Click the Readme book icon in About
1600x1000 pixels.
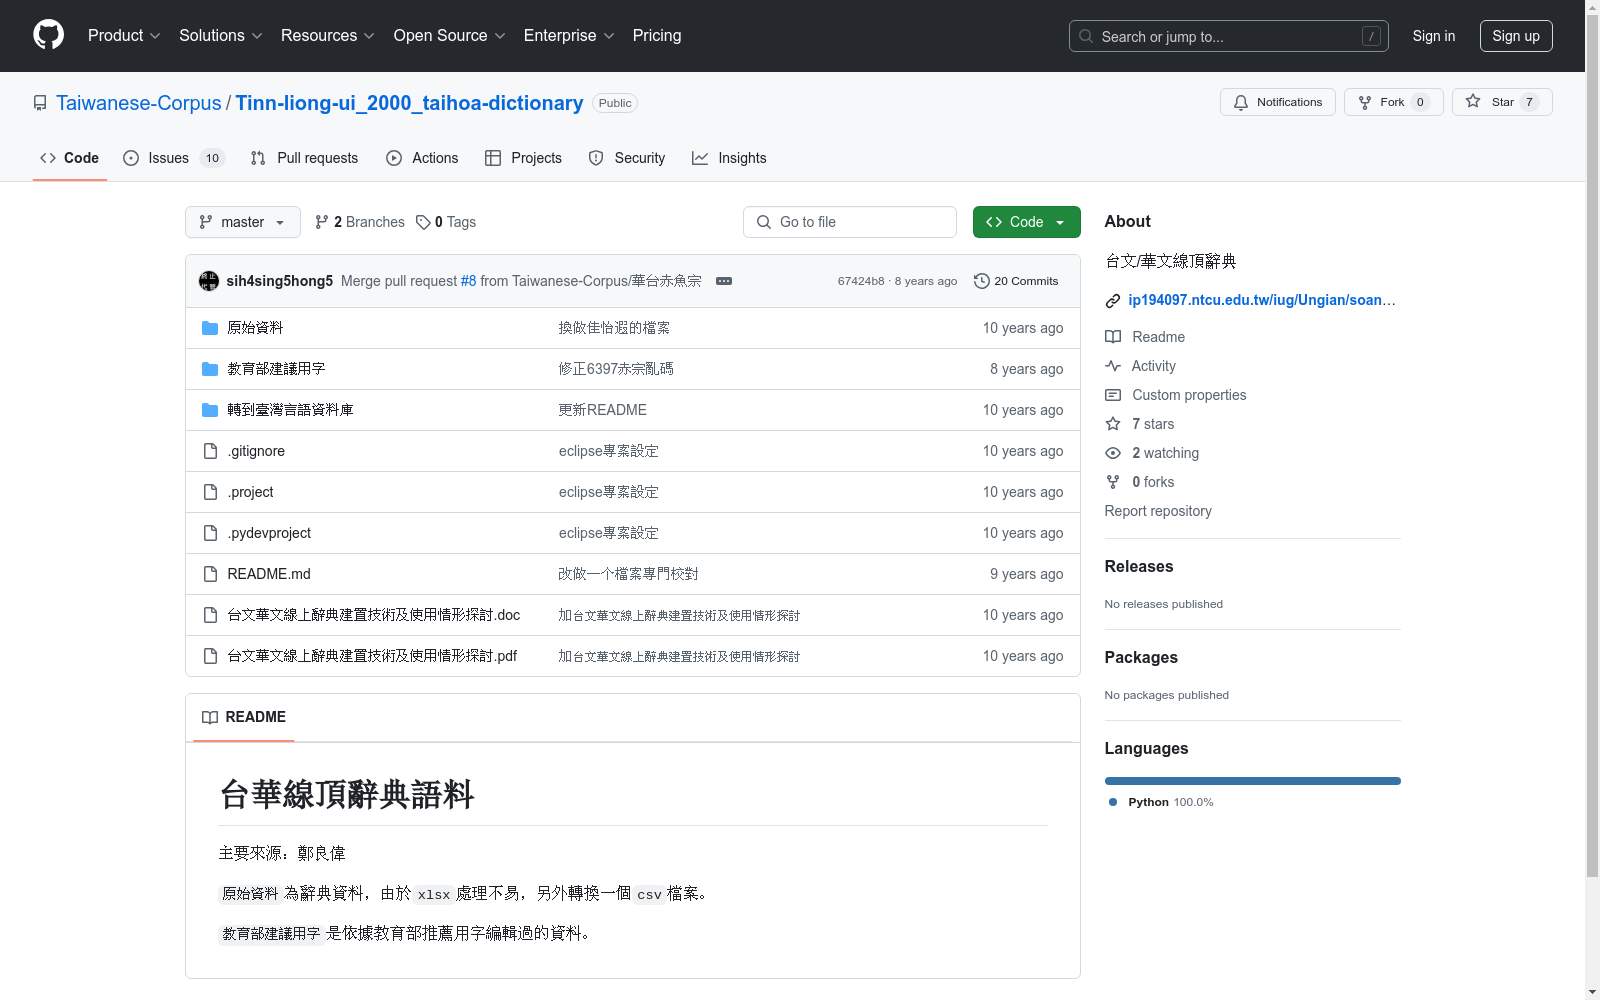[x=1113, y=337]
